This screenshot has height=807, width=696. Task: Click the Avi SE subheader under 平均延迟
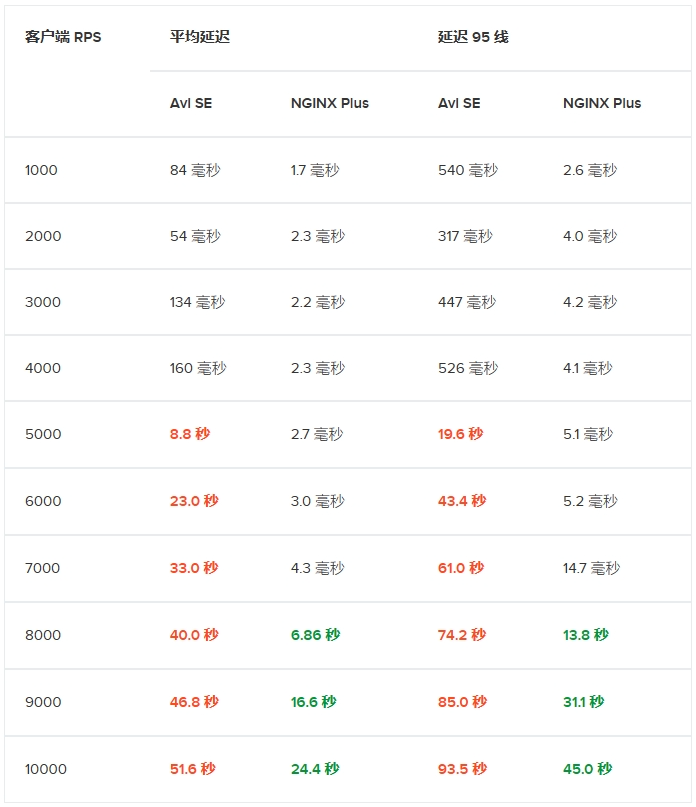pos(191,103)
